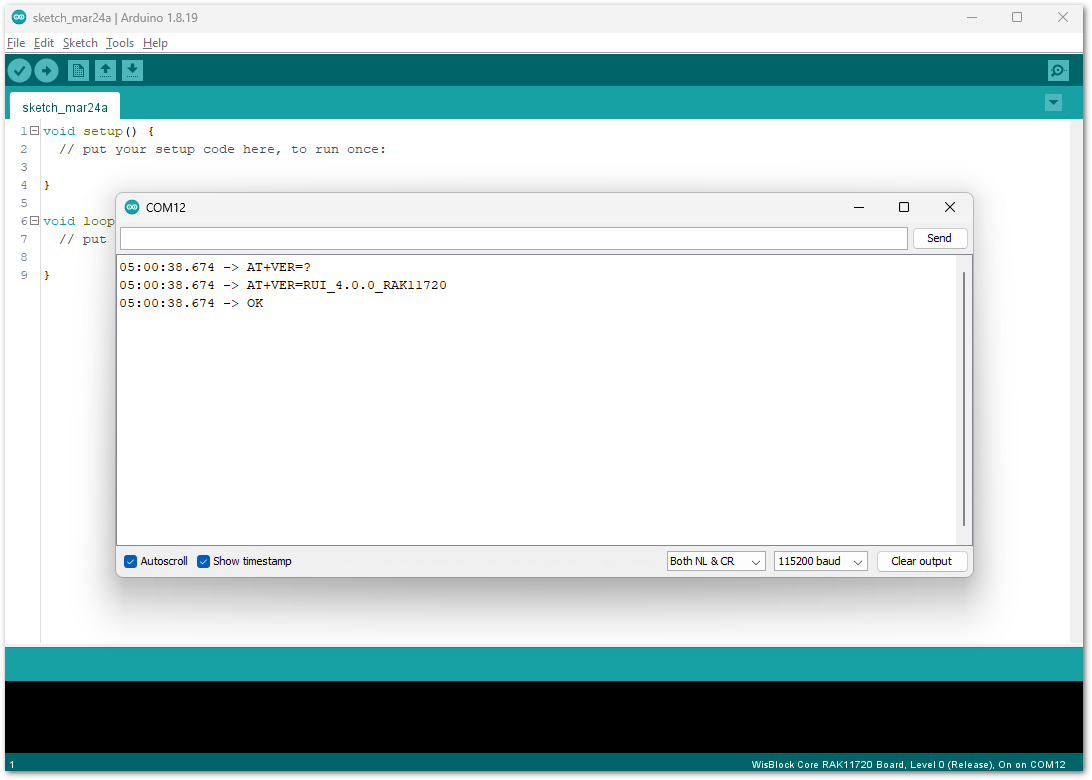Create a new sketch with New icon

(78, 70)
